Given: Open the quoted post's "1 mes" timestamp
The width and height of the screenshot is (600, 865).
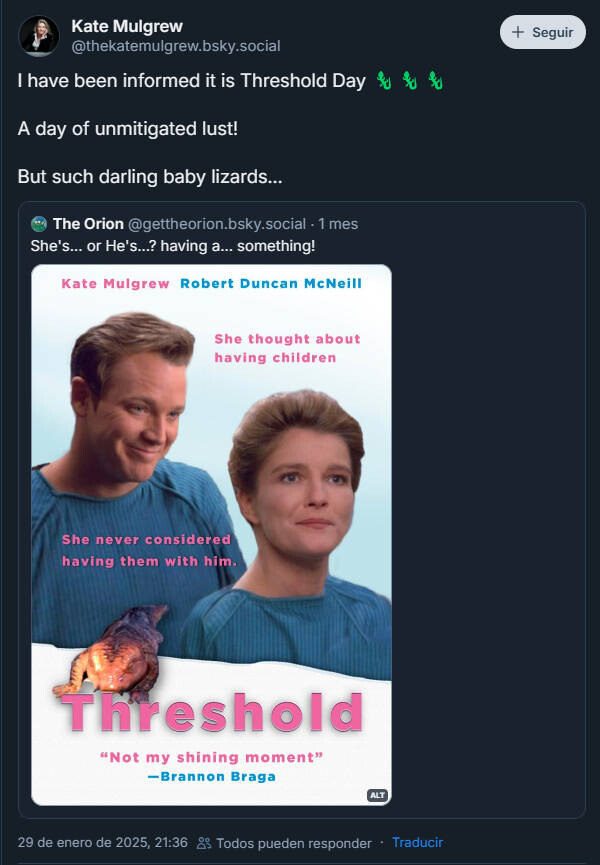Looking at the screenshot, I should [338, 224].
